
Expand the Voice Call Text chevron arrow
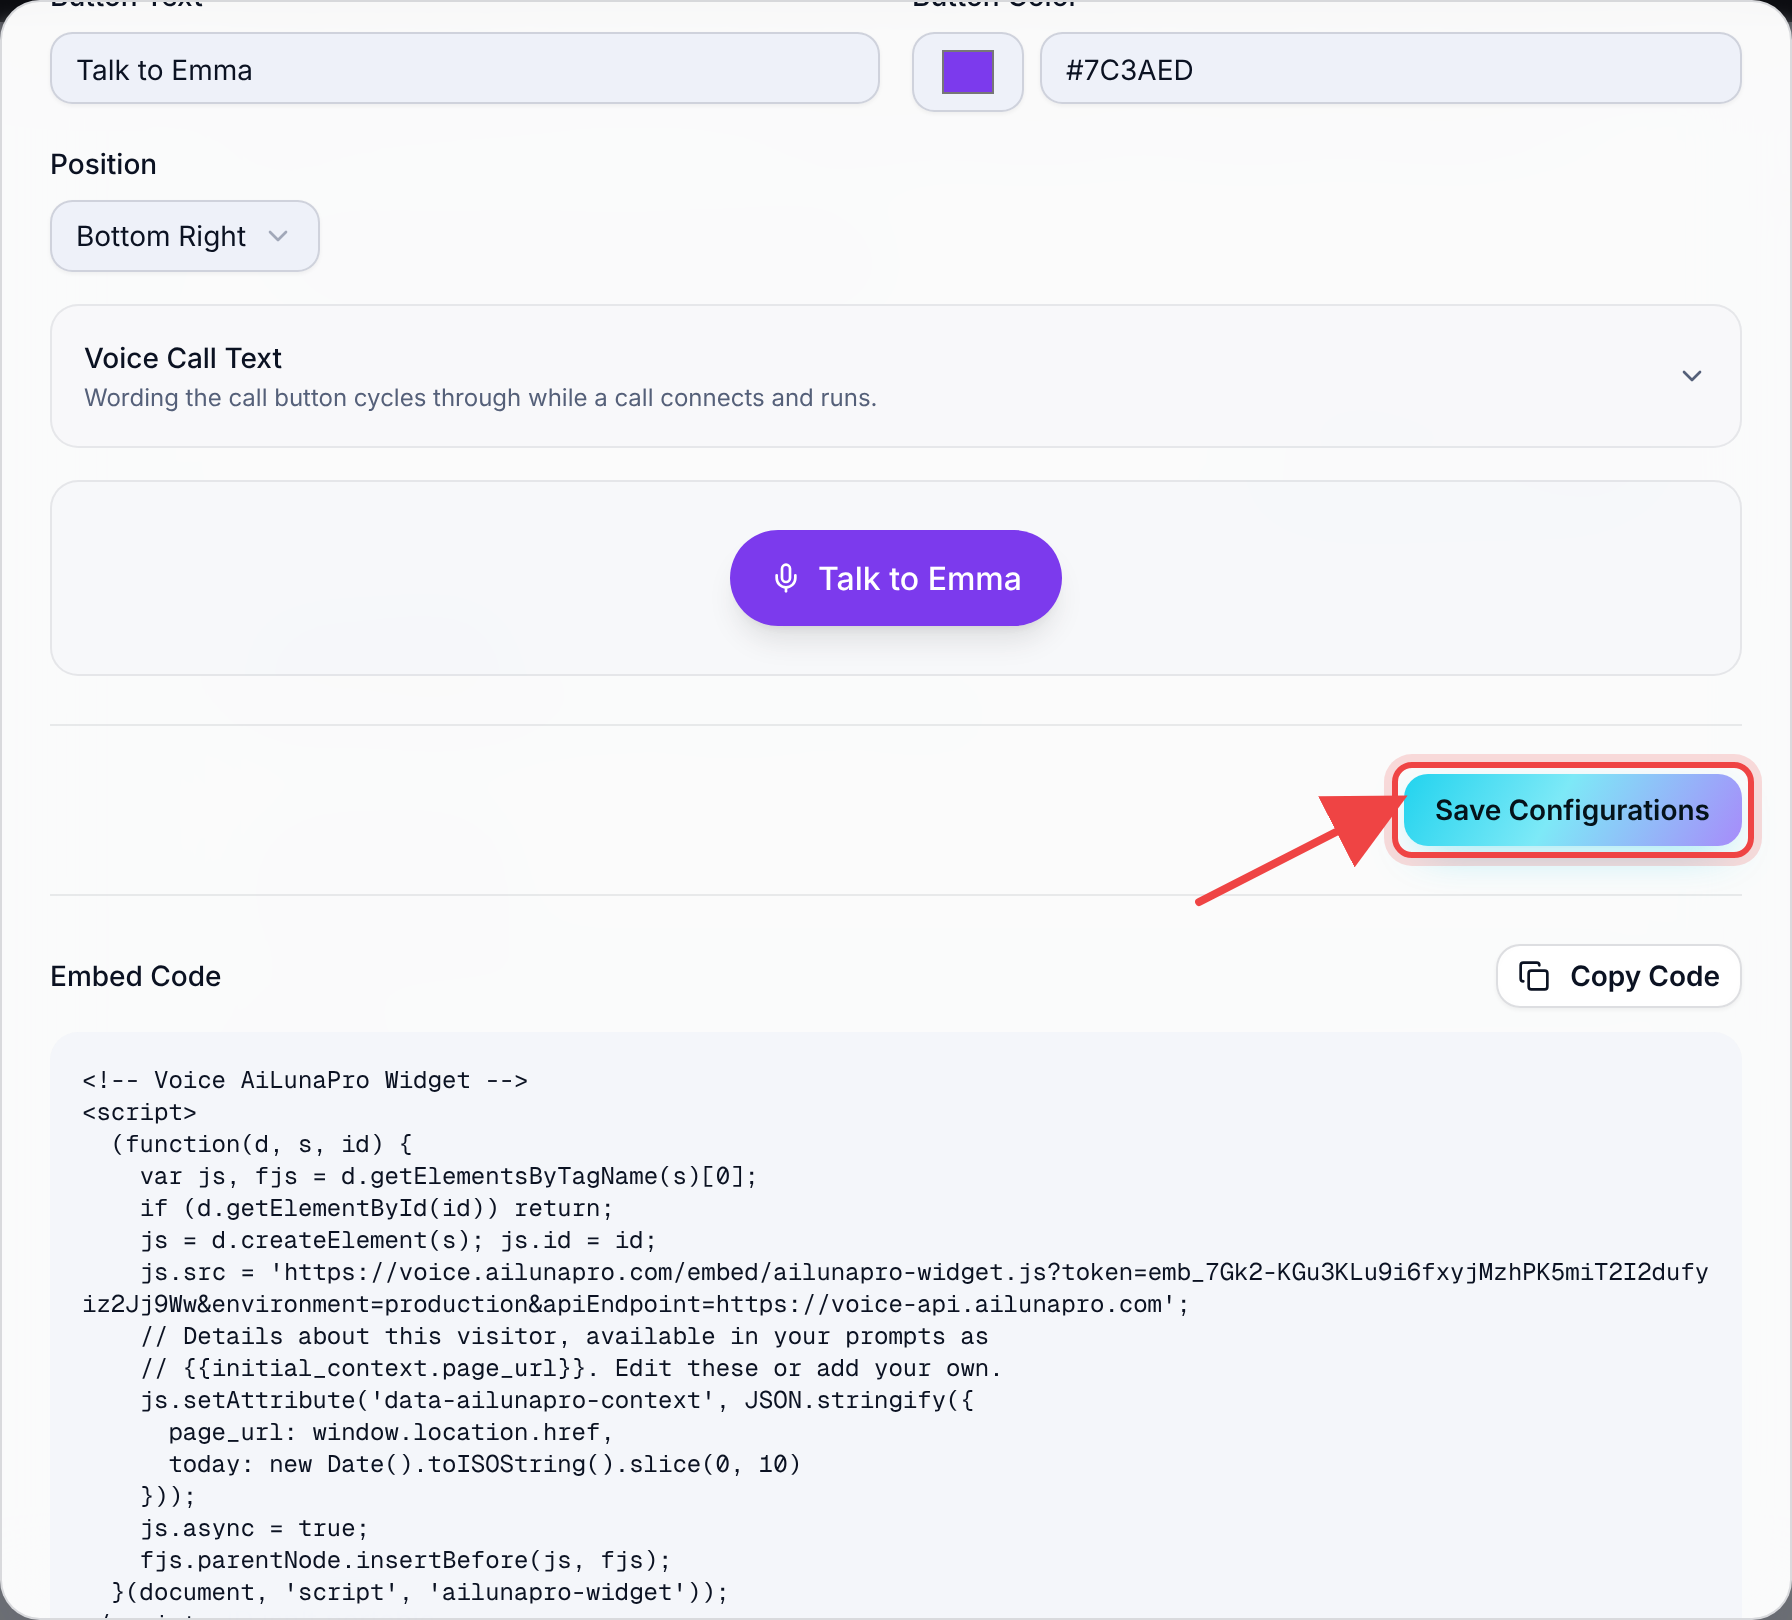click(1692, 376)
